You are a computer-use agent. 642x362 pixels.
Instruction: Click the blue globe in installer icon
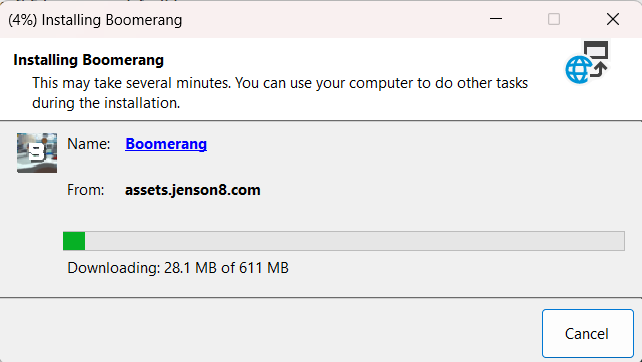(x=578, y=70)
